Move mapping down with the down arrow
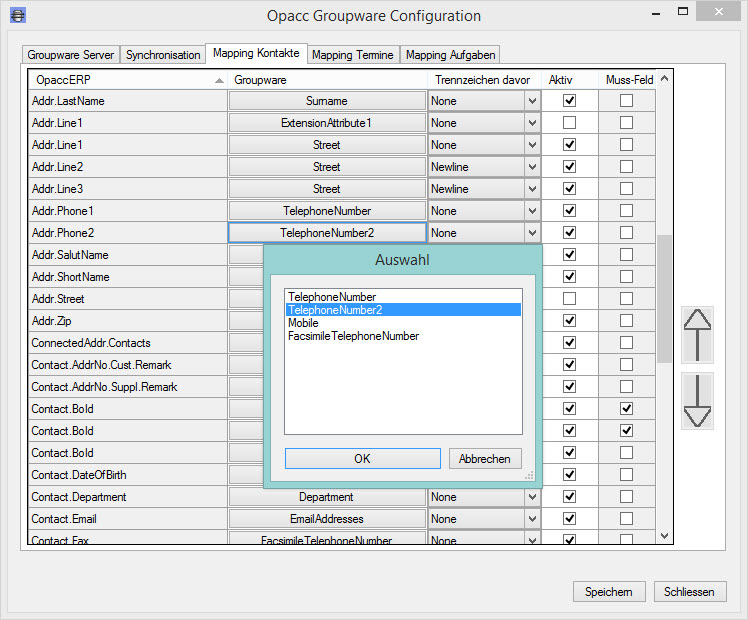 click(x=697, y=401)
